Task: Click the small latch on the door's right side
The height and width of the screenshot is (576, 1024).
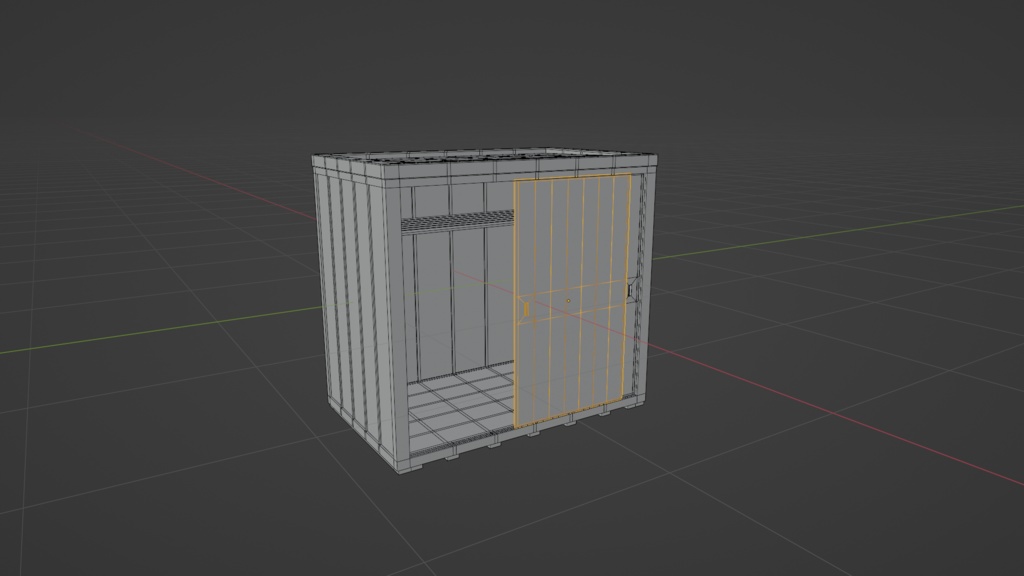Action: 628,291
